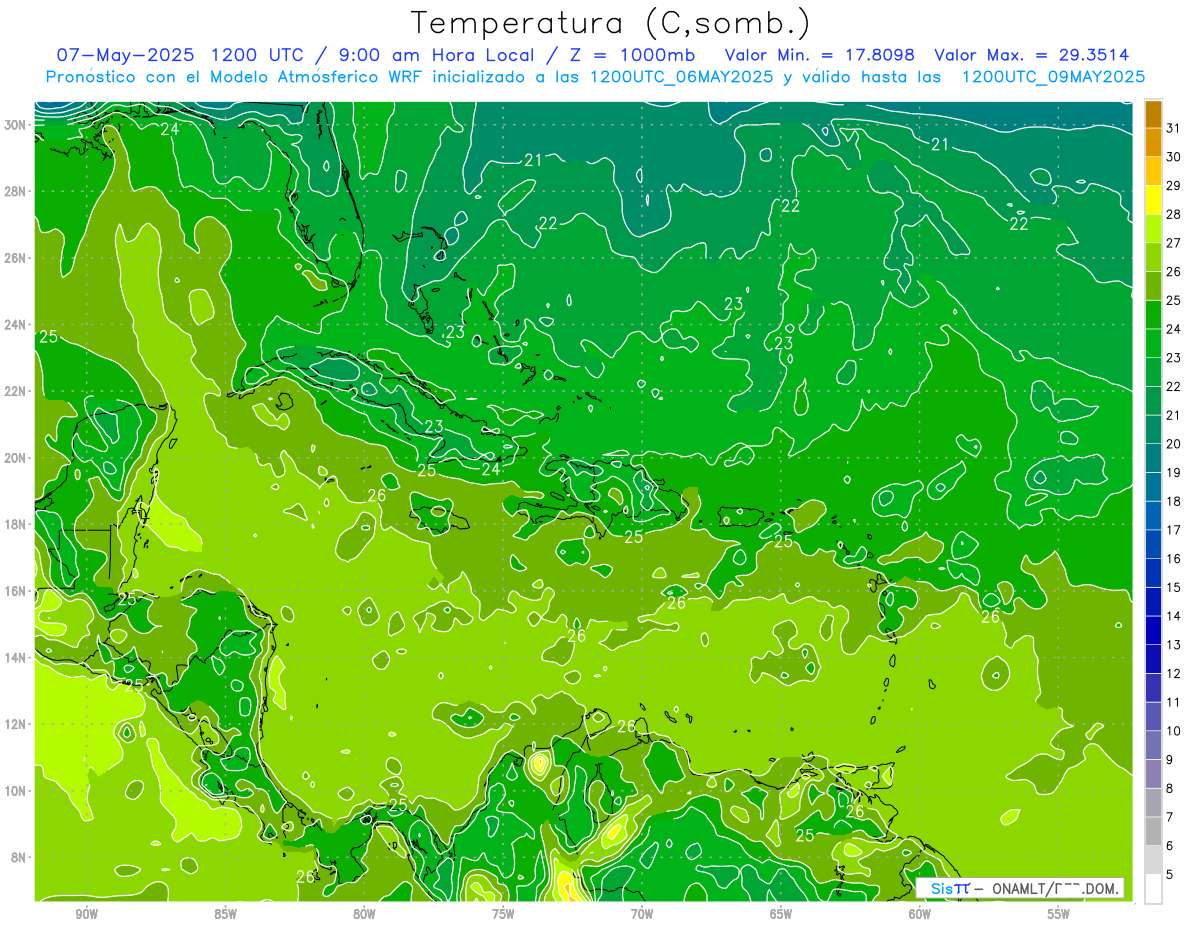Viewport: 1200px width, 927px height.
Task: Click the longitude label '65W'
Action: pyautogui.click(x=781, y=913)
